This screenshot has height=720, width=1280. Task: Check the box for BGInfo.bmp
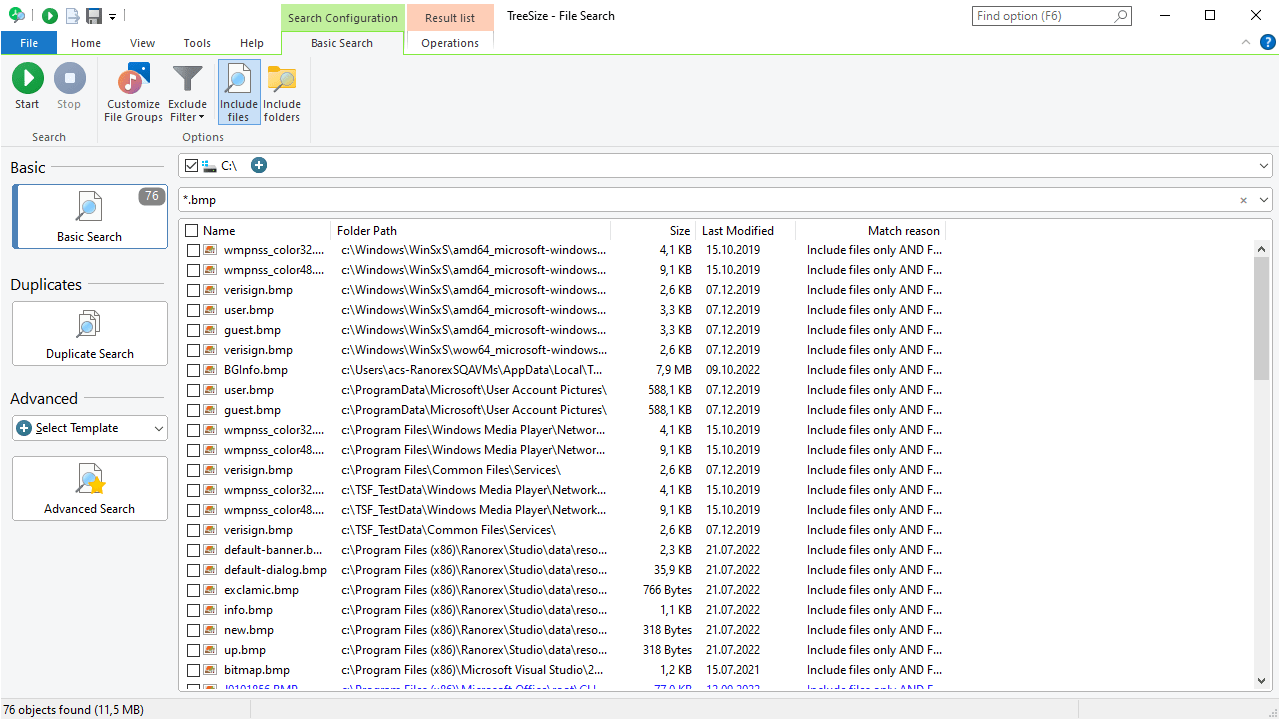(x=193, y=370)
